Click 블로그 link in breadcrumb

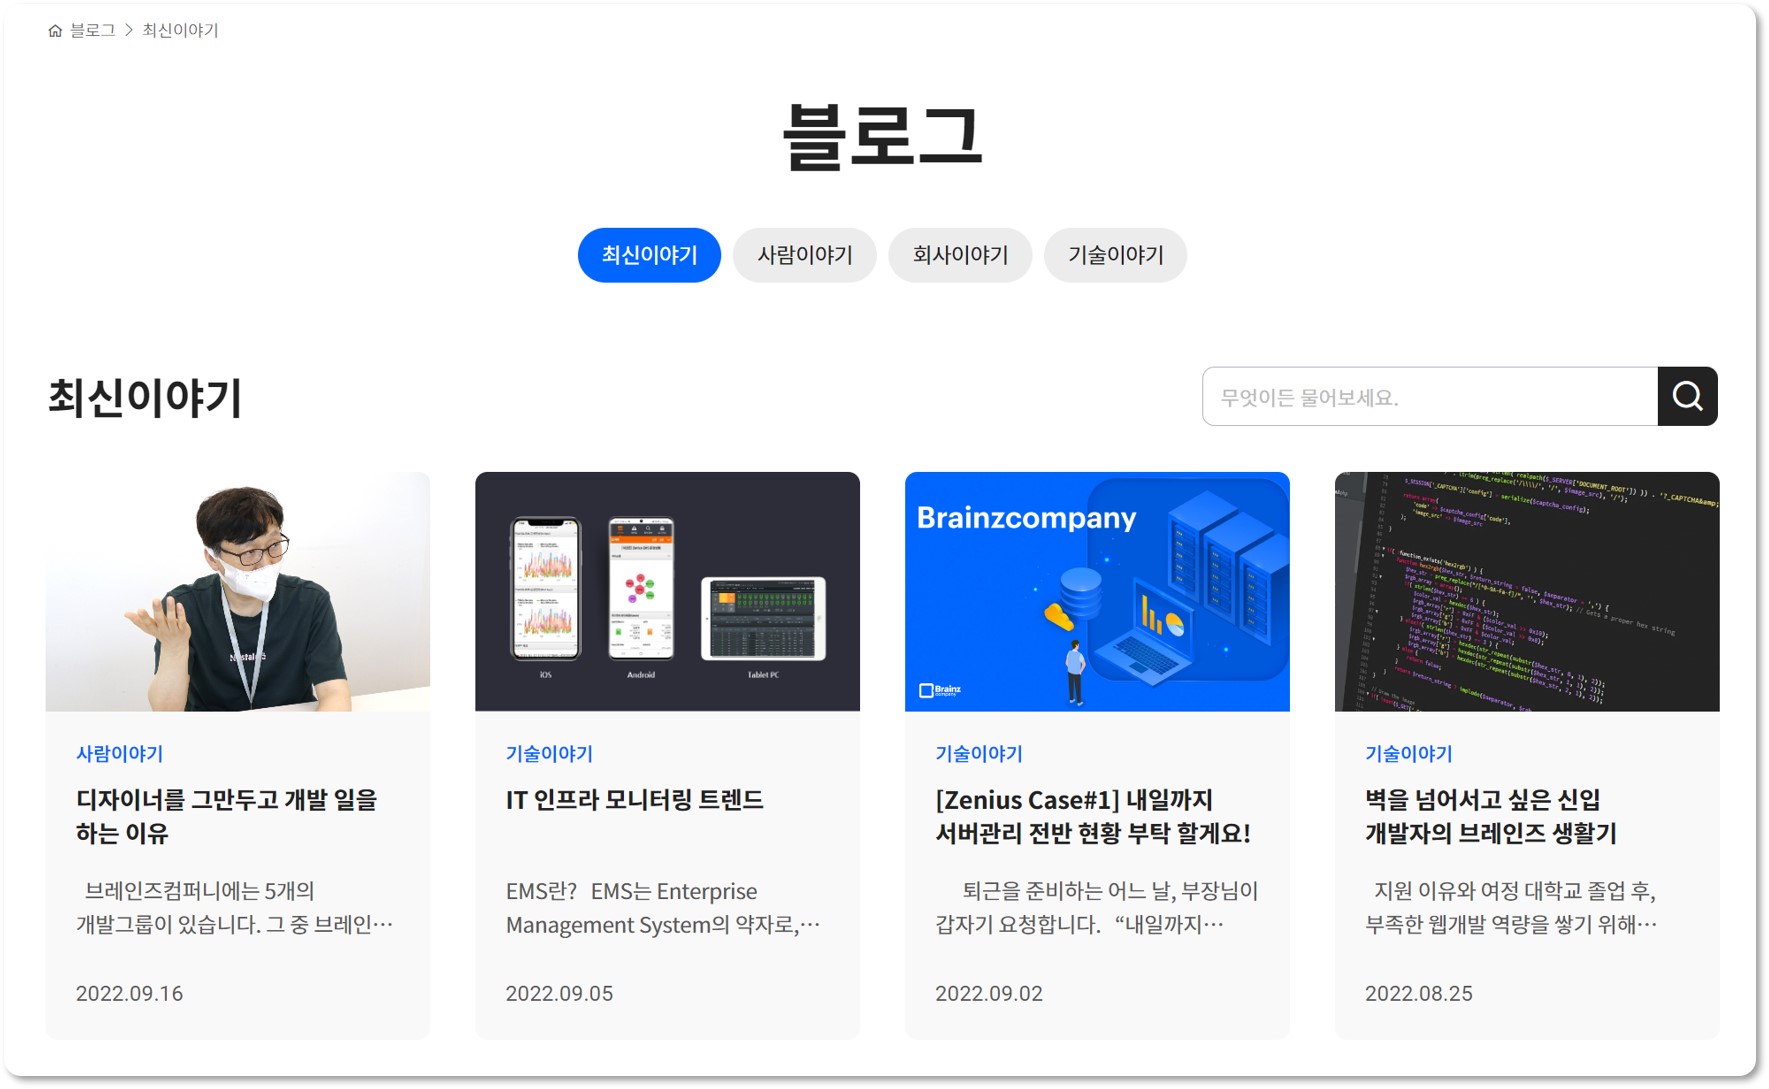(x=92, y=31)
